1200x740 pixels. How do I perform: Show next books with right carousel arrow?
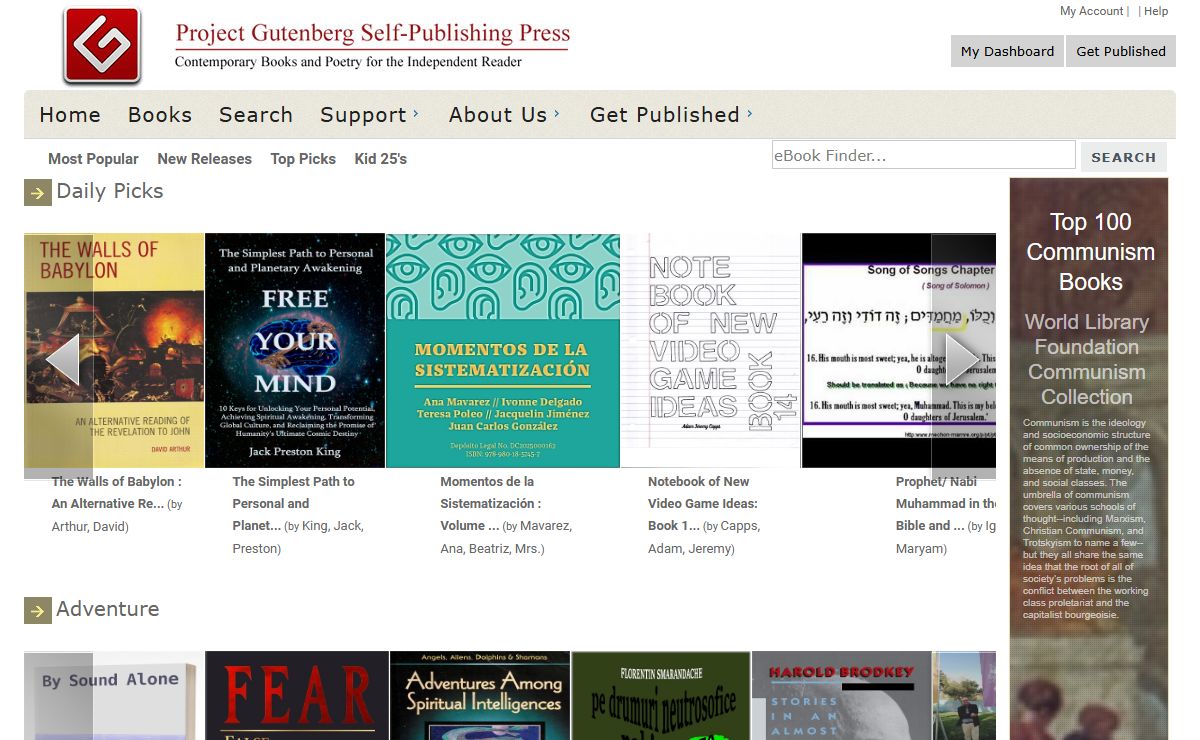963,358
